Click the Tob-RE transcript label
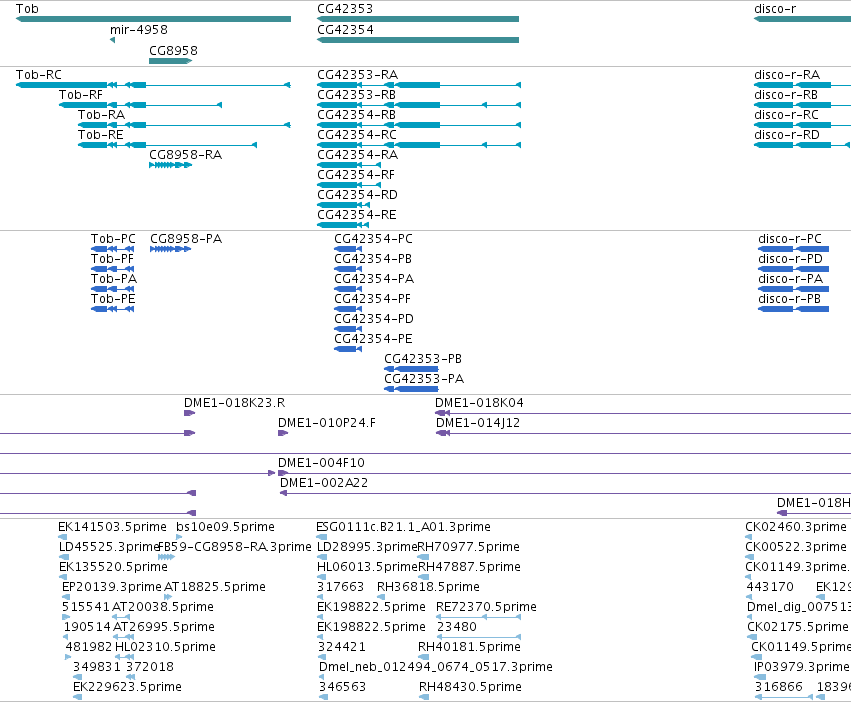 (100, 135)
